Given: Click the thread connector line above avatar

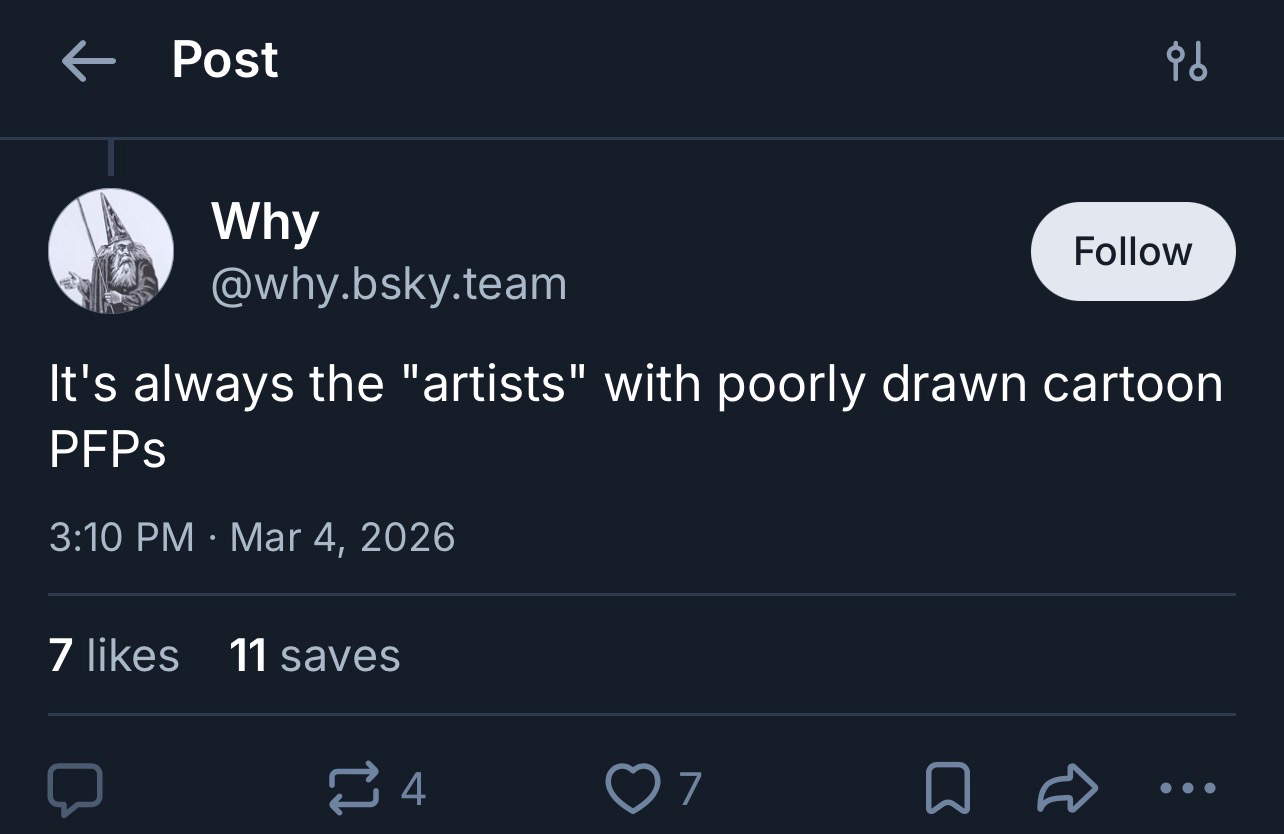Looking at the screenshot, I should pos(110,159).
